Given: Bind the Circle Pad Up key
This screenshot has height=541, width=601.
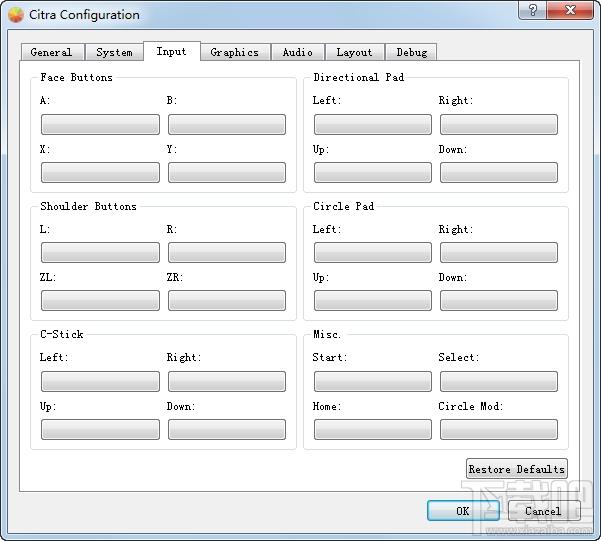Looking at the screenshot, I should pos(373,300).
